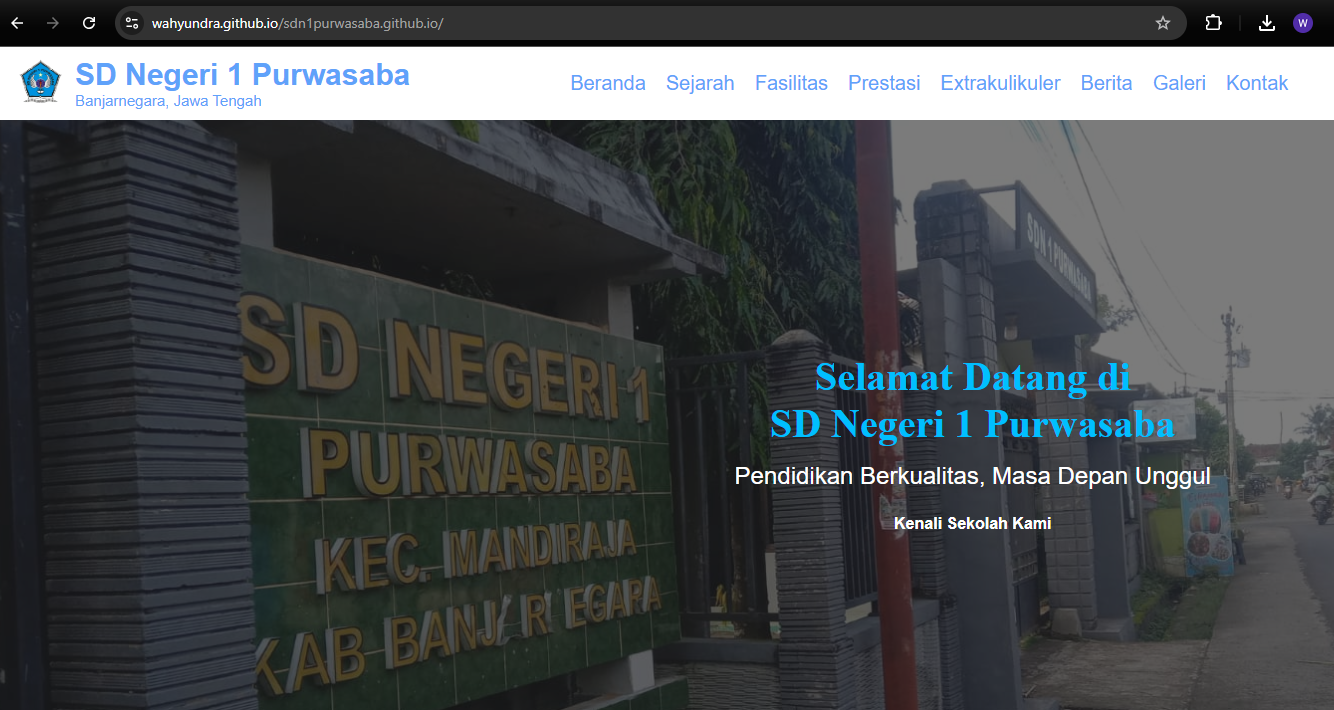Click the blue hero text SD Negeri 1 Purwasaba
The width and height of the screenshot is (1334, 710).
coord(972,425)
